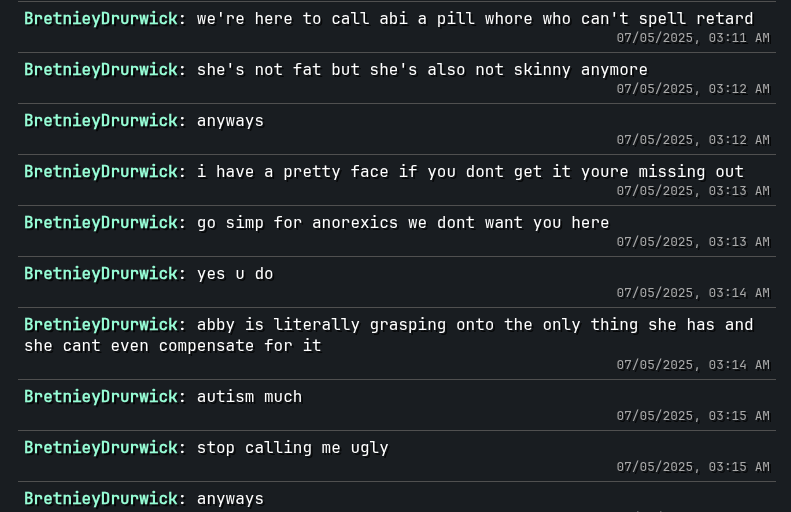791x512 pixels.
Task: Select the "autism much" message text
Action: point(249,397)
